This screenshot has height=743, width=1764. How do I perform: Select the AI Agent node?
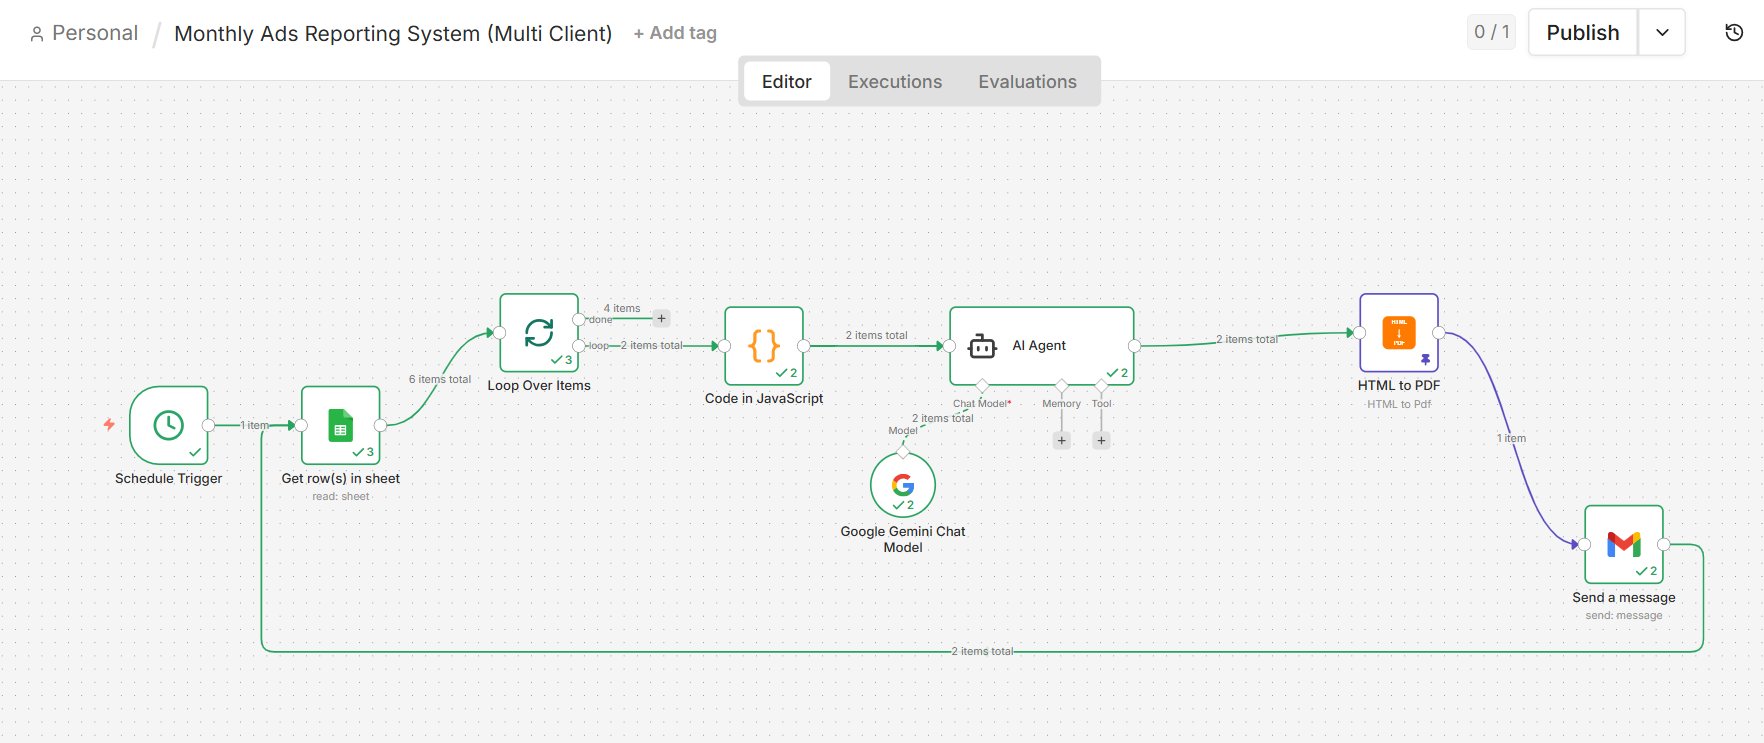1041,346
